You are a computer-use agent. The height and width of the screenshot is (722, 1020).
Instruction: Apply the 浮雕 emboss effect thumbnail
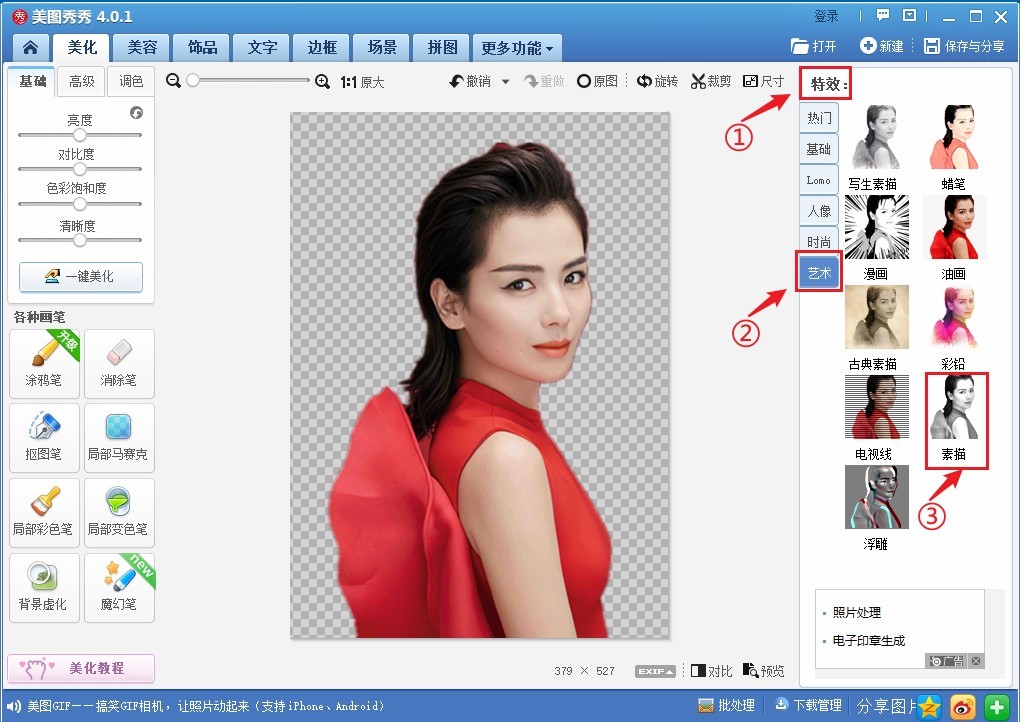[x=876, y=497]
